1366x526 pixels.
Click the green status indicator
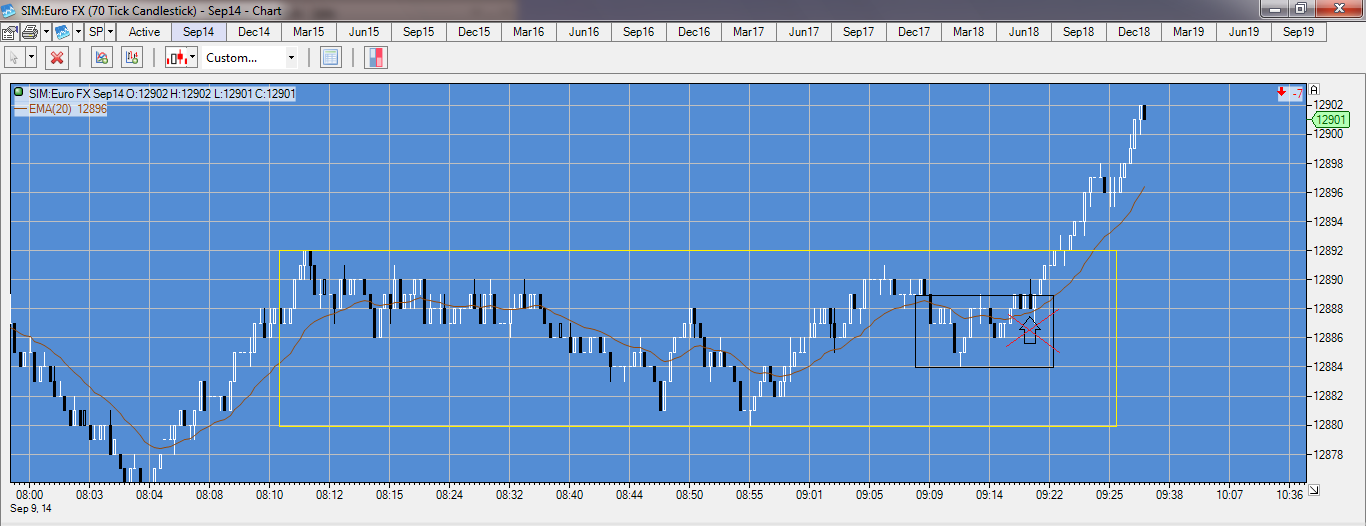(x=19, y=92)
